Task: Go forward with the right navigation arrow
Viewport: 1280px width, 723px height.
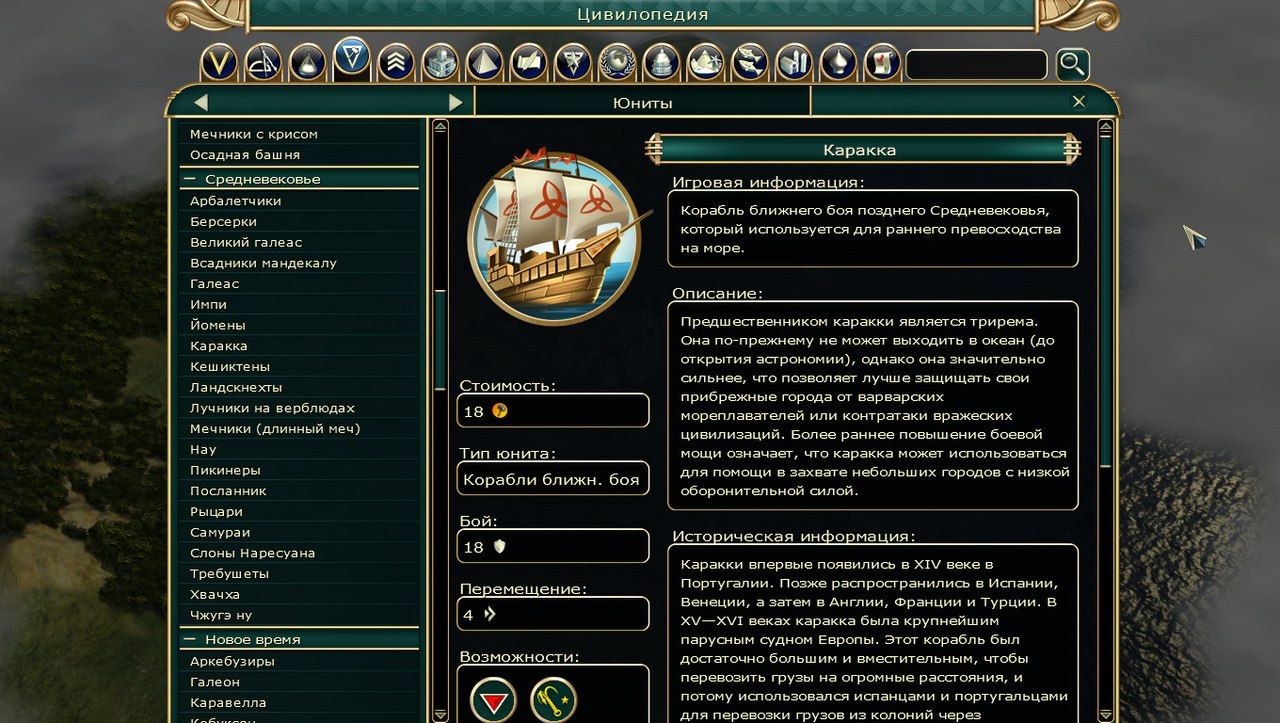Action: pos(456,102)
